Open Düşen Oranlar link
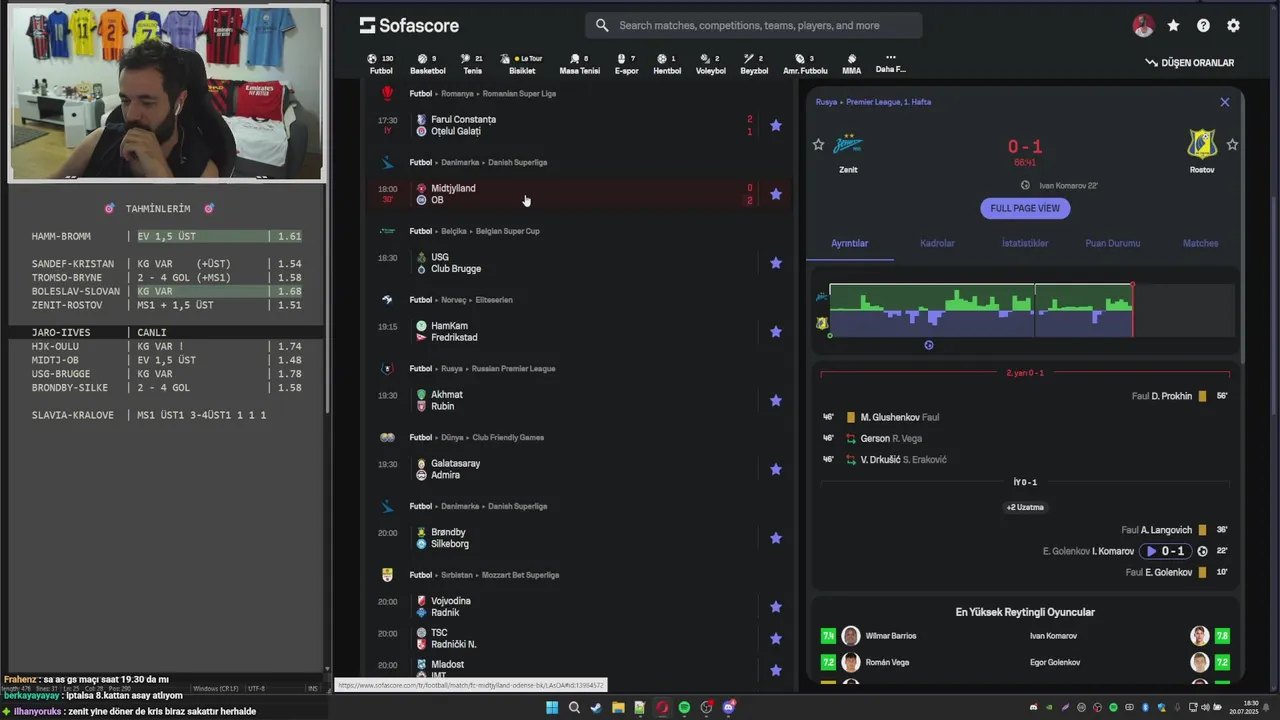The width and height of the screenshot is (1280, 720). (1190, 63)
